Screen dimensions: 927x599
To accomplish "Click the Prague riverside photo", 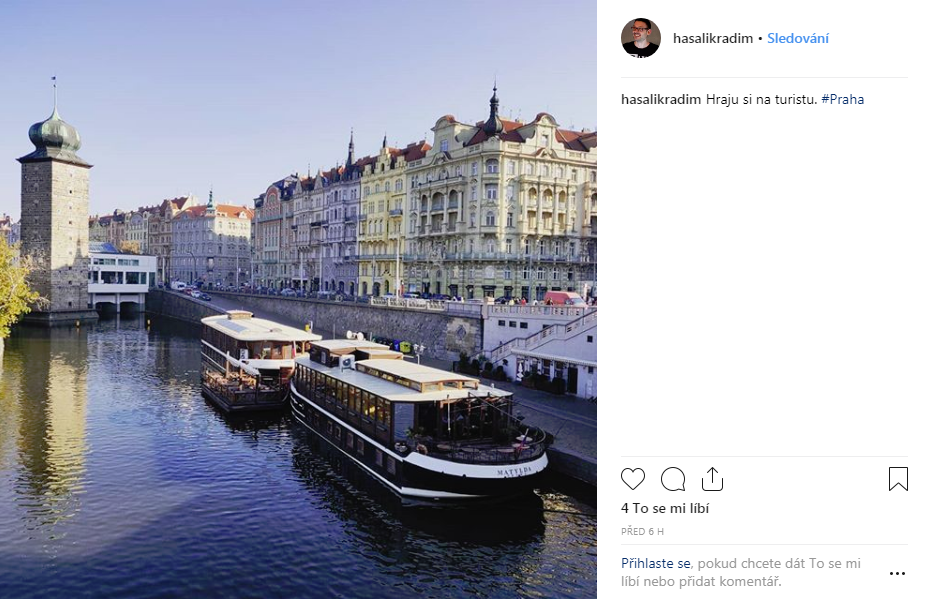I will [x=298, y=299].
